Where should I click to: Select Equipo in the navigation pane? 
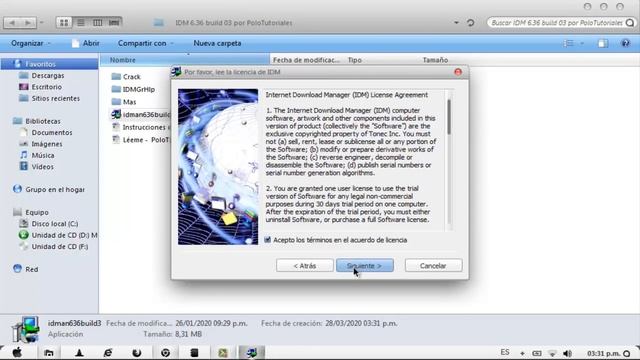(31, 212)
